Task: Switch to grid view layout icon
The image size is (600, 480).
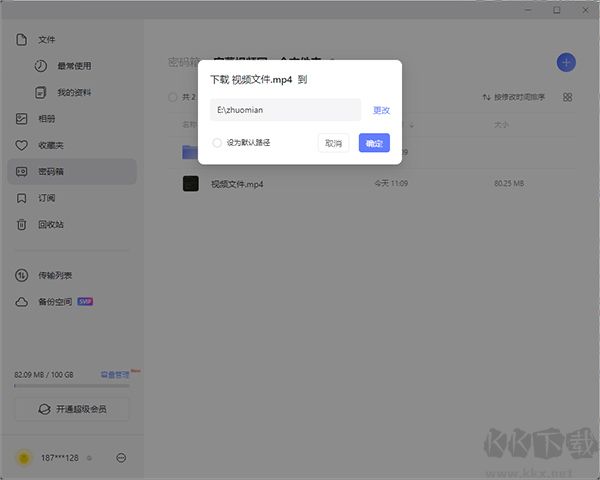Action: pos(567,97)
